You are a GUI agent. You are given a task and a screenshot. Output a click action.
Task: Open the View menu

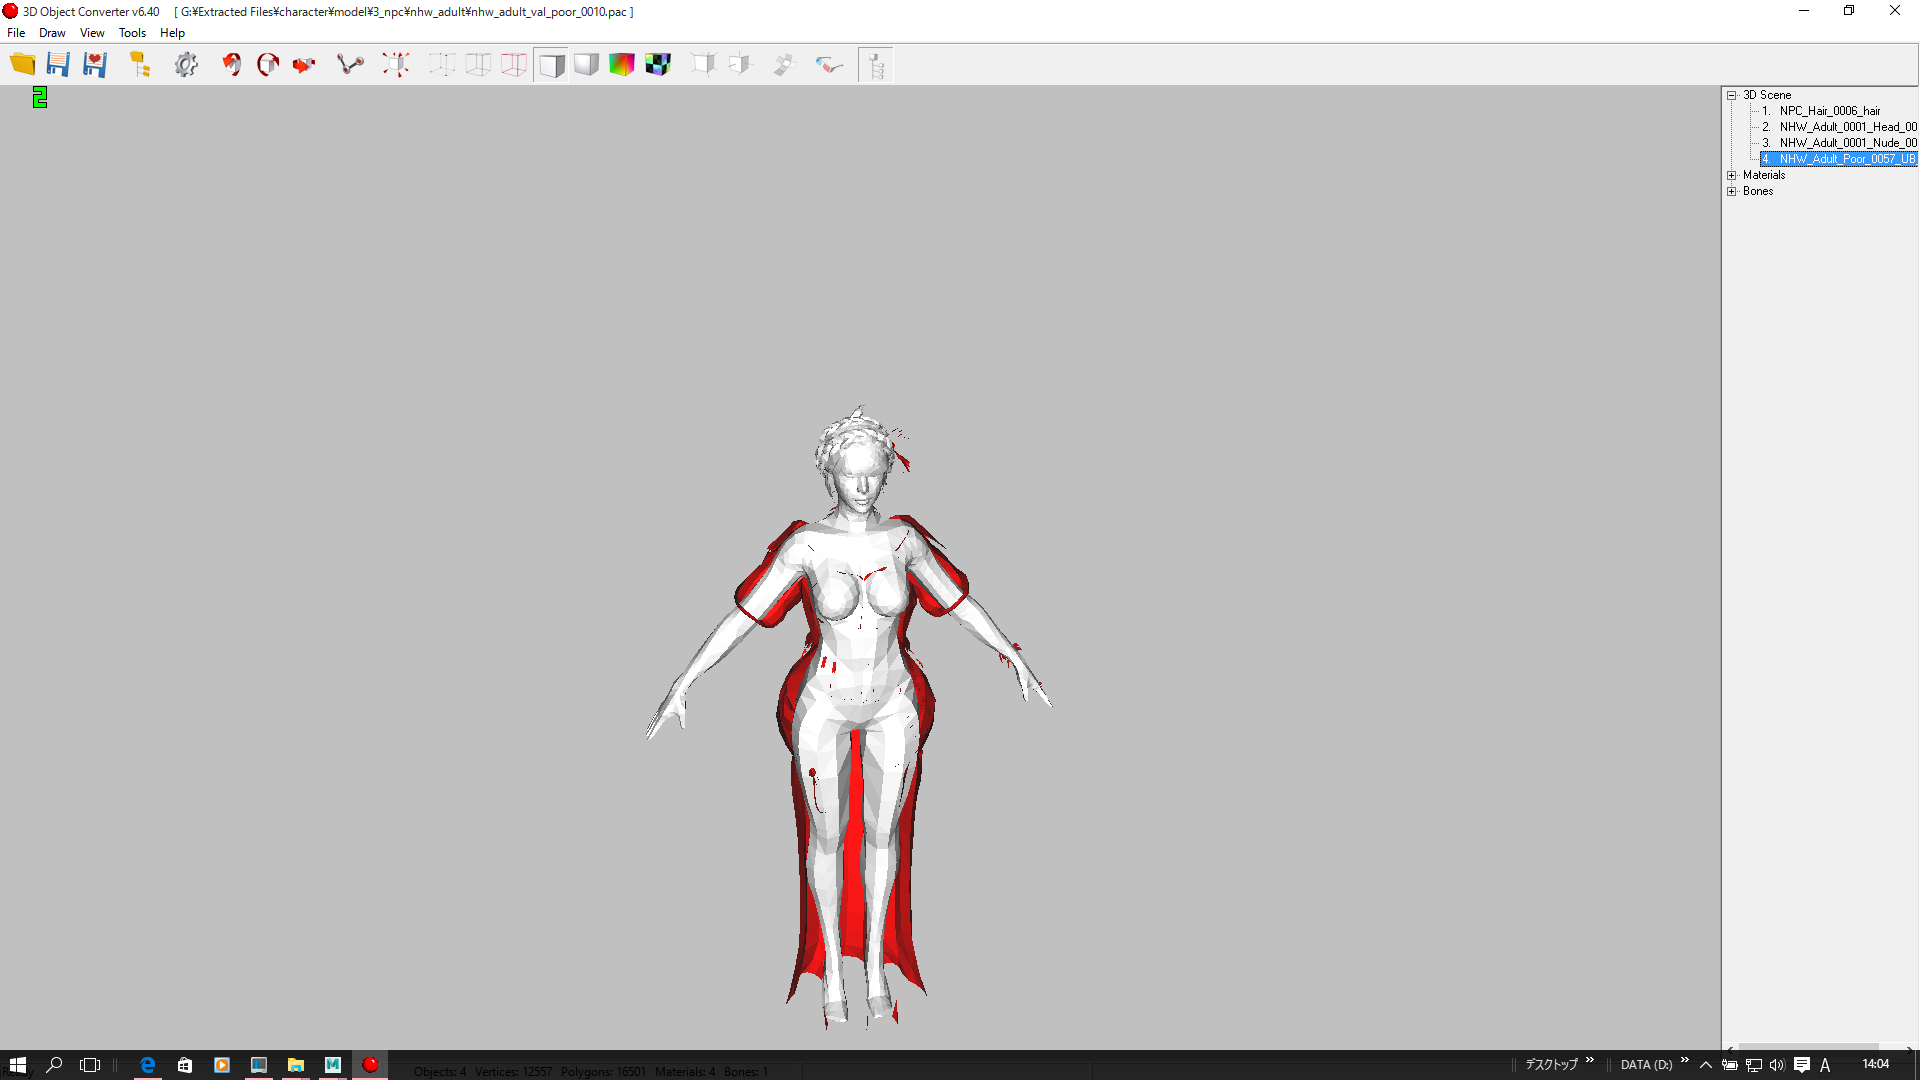(x=92, y=33)
